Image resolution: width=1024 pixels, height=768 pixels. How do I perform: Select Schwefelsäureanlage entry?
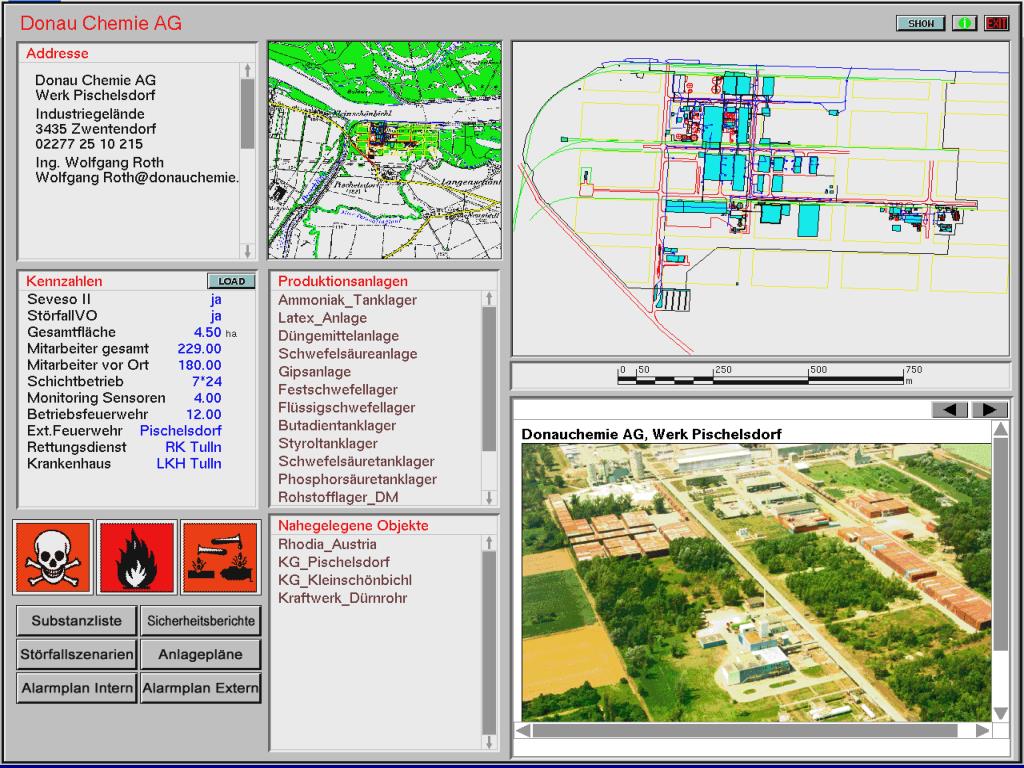347,354
